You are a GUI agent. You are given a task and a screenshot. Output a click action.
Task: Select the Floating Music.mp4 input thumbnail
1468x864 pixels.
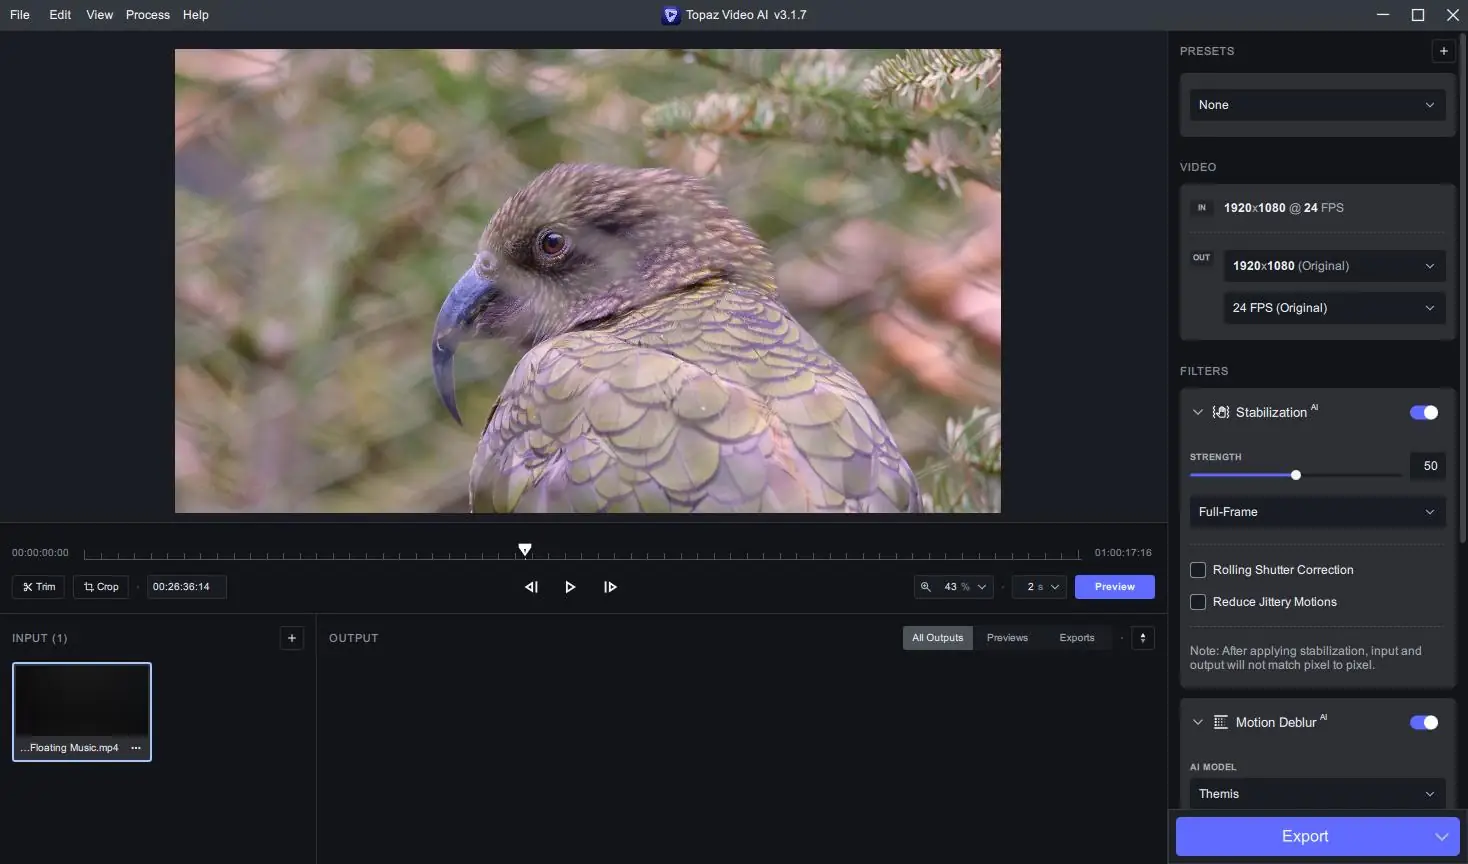tap(82, 712)
